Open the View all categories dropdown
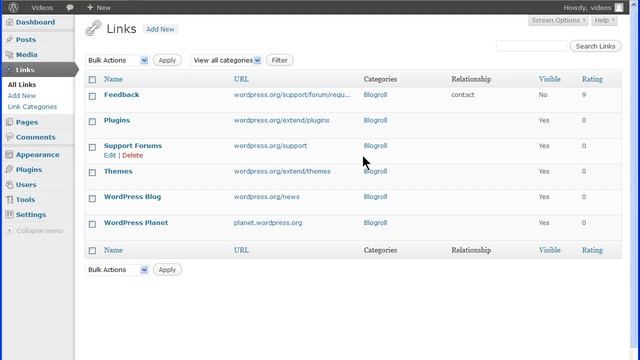 click(227, 60)
